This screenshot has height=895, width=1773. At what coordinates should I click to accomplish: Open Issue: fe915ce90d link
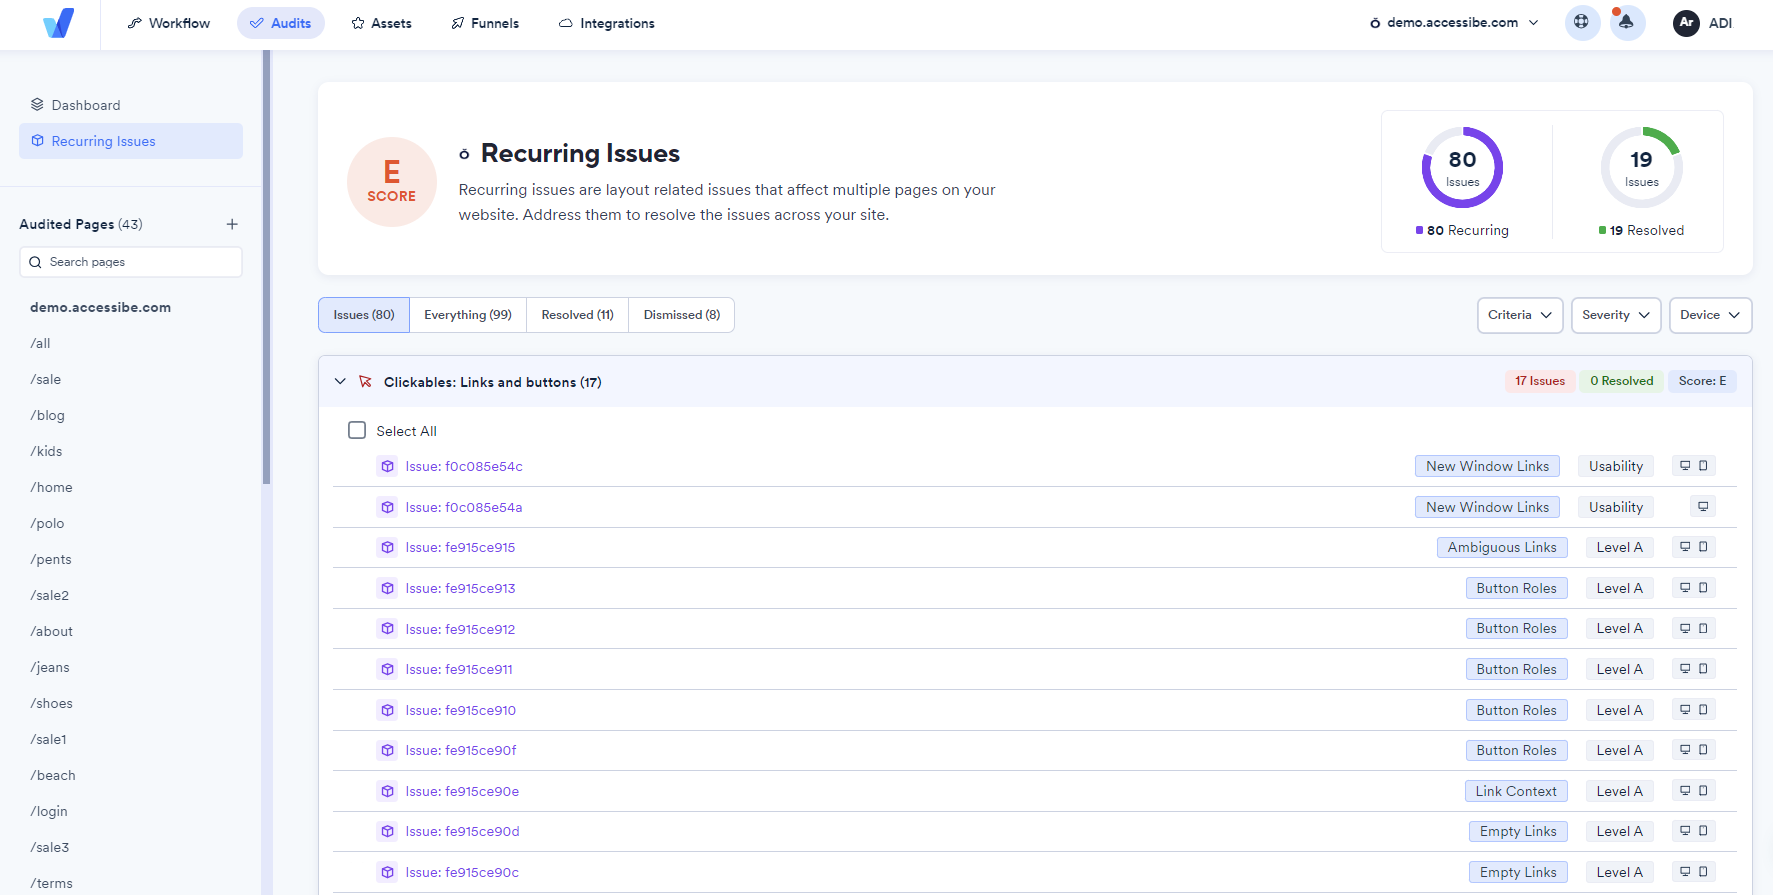(x=462, y=831)
